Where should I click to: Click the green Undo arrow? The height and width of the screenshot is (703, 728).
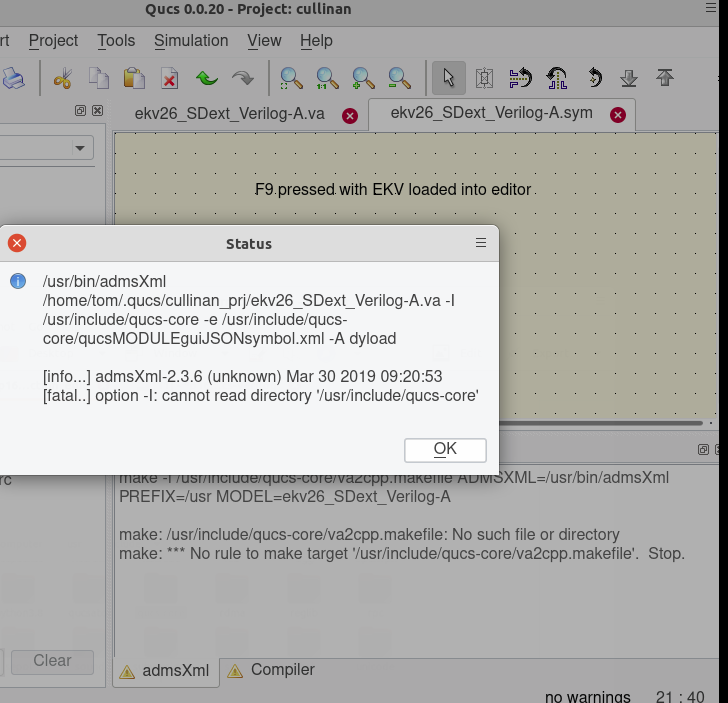(x=207, y=78)
